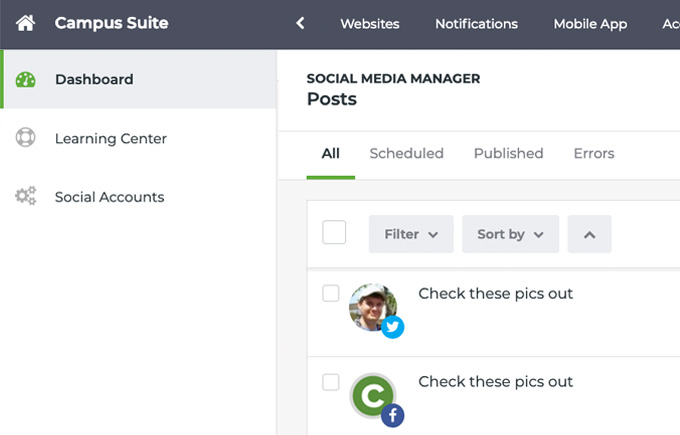Open the Sort by dropdown
This screenshot has width=680, height=435.
tap(510, 234)
